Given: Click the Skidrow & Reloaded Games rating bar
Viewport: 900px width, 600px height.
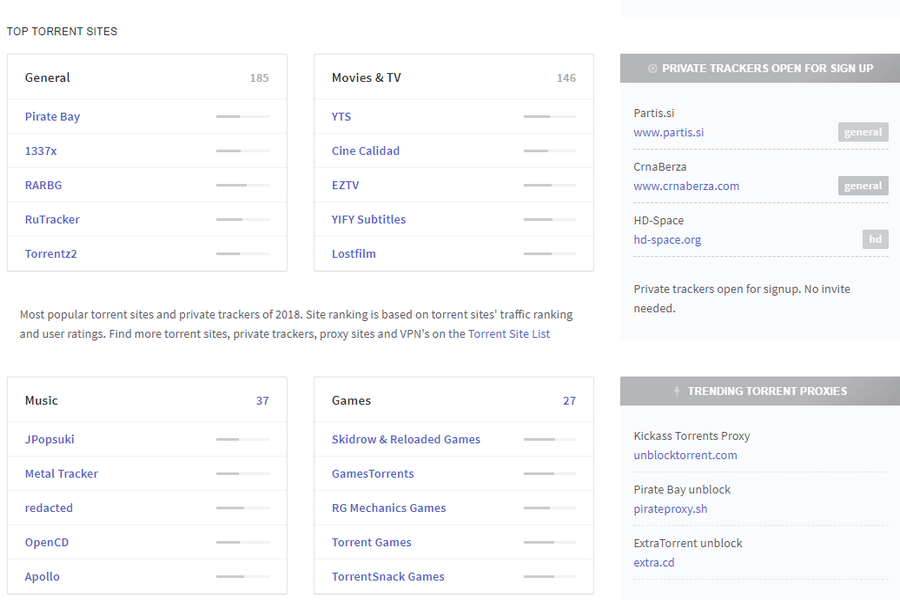Looking at the screenshot, I should pyautogui.click(x=549, y=439).
